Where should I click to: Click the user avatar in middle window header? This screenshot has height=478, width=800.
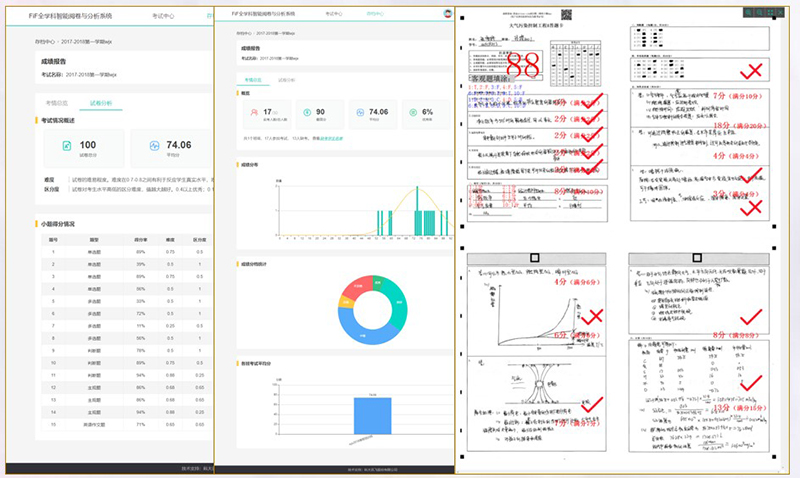pyautogui.click(x=447, y=13)
